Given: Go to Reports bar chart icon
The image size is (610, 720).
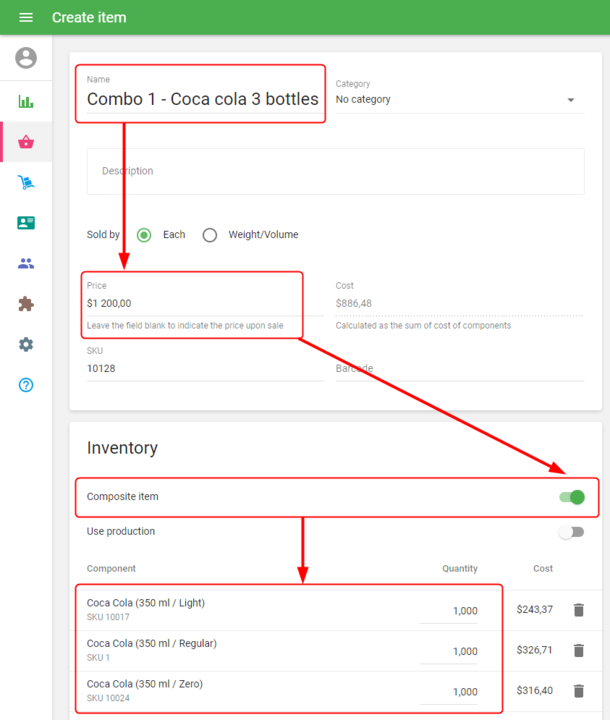Looking at the screenshot, I should click(x=26, y=101).
